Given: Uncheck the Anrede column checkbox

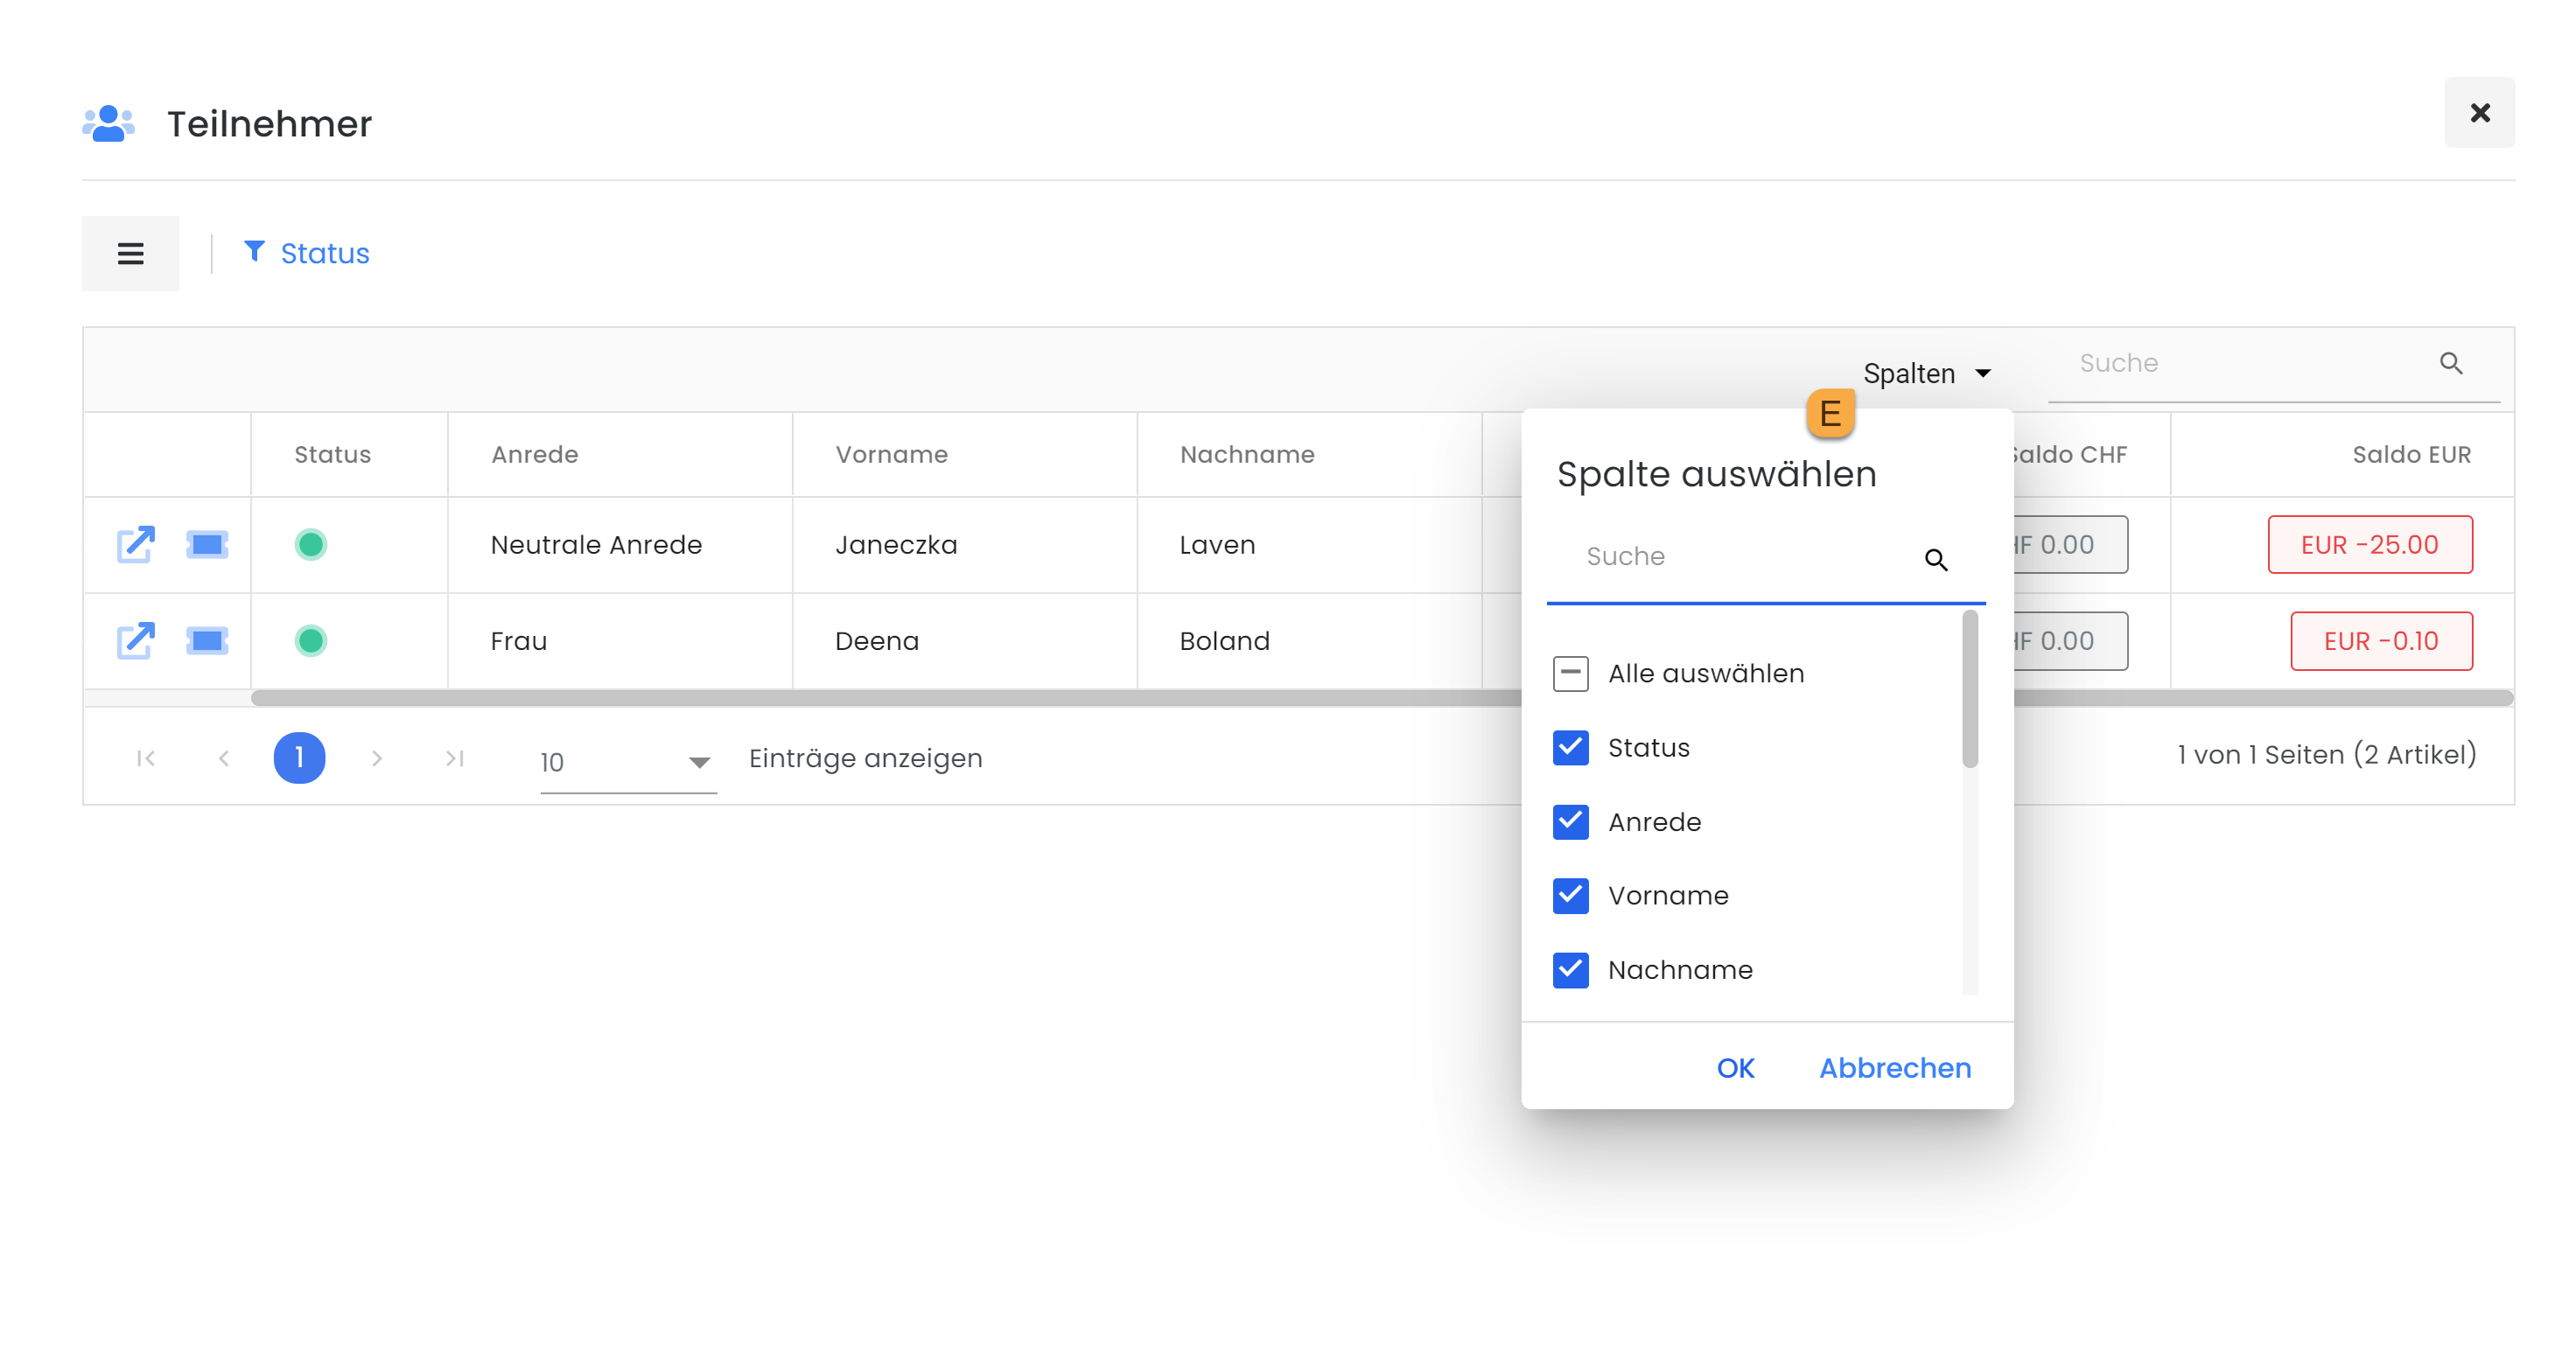Looking at the screenshot, I should [1570, 821].
